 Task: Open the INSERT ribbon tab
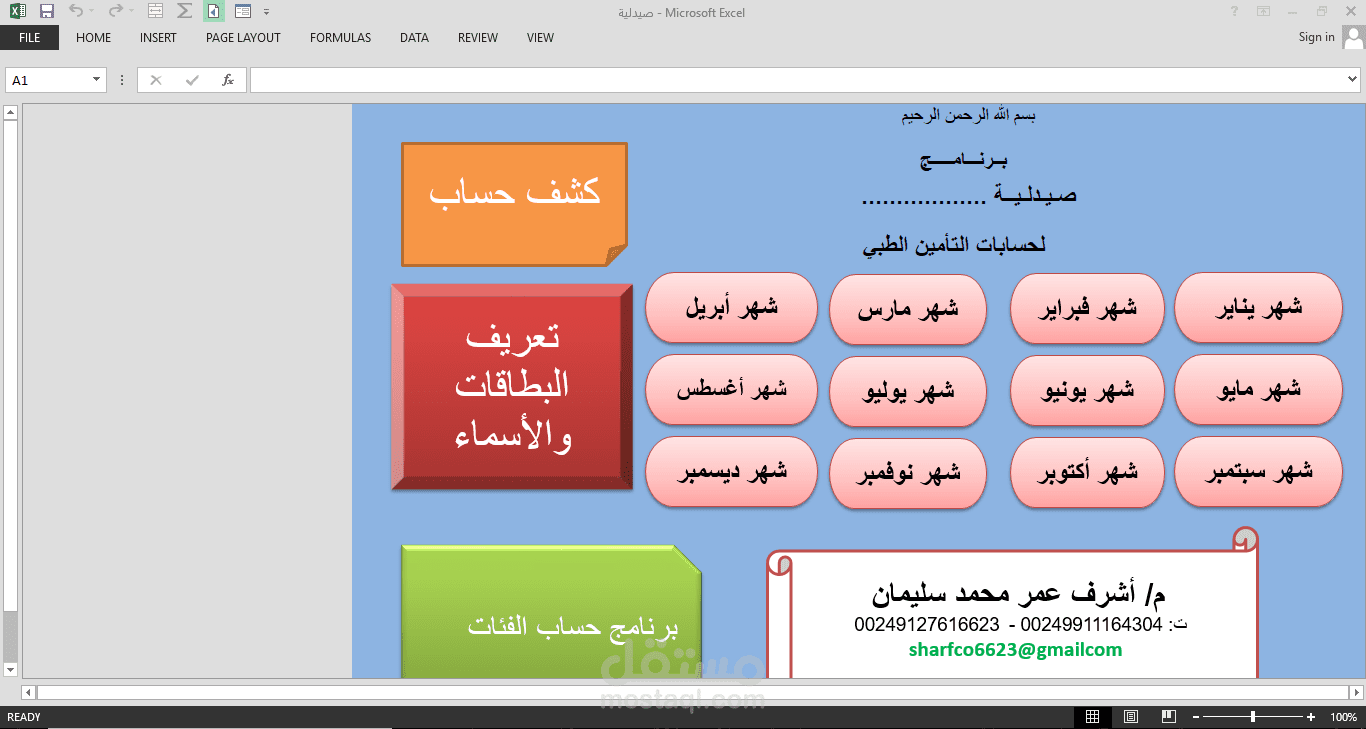coord(158,38)
